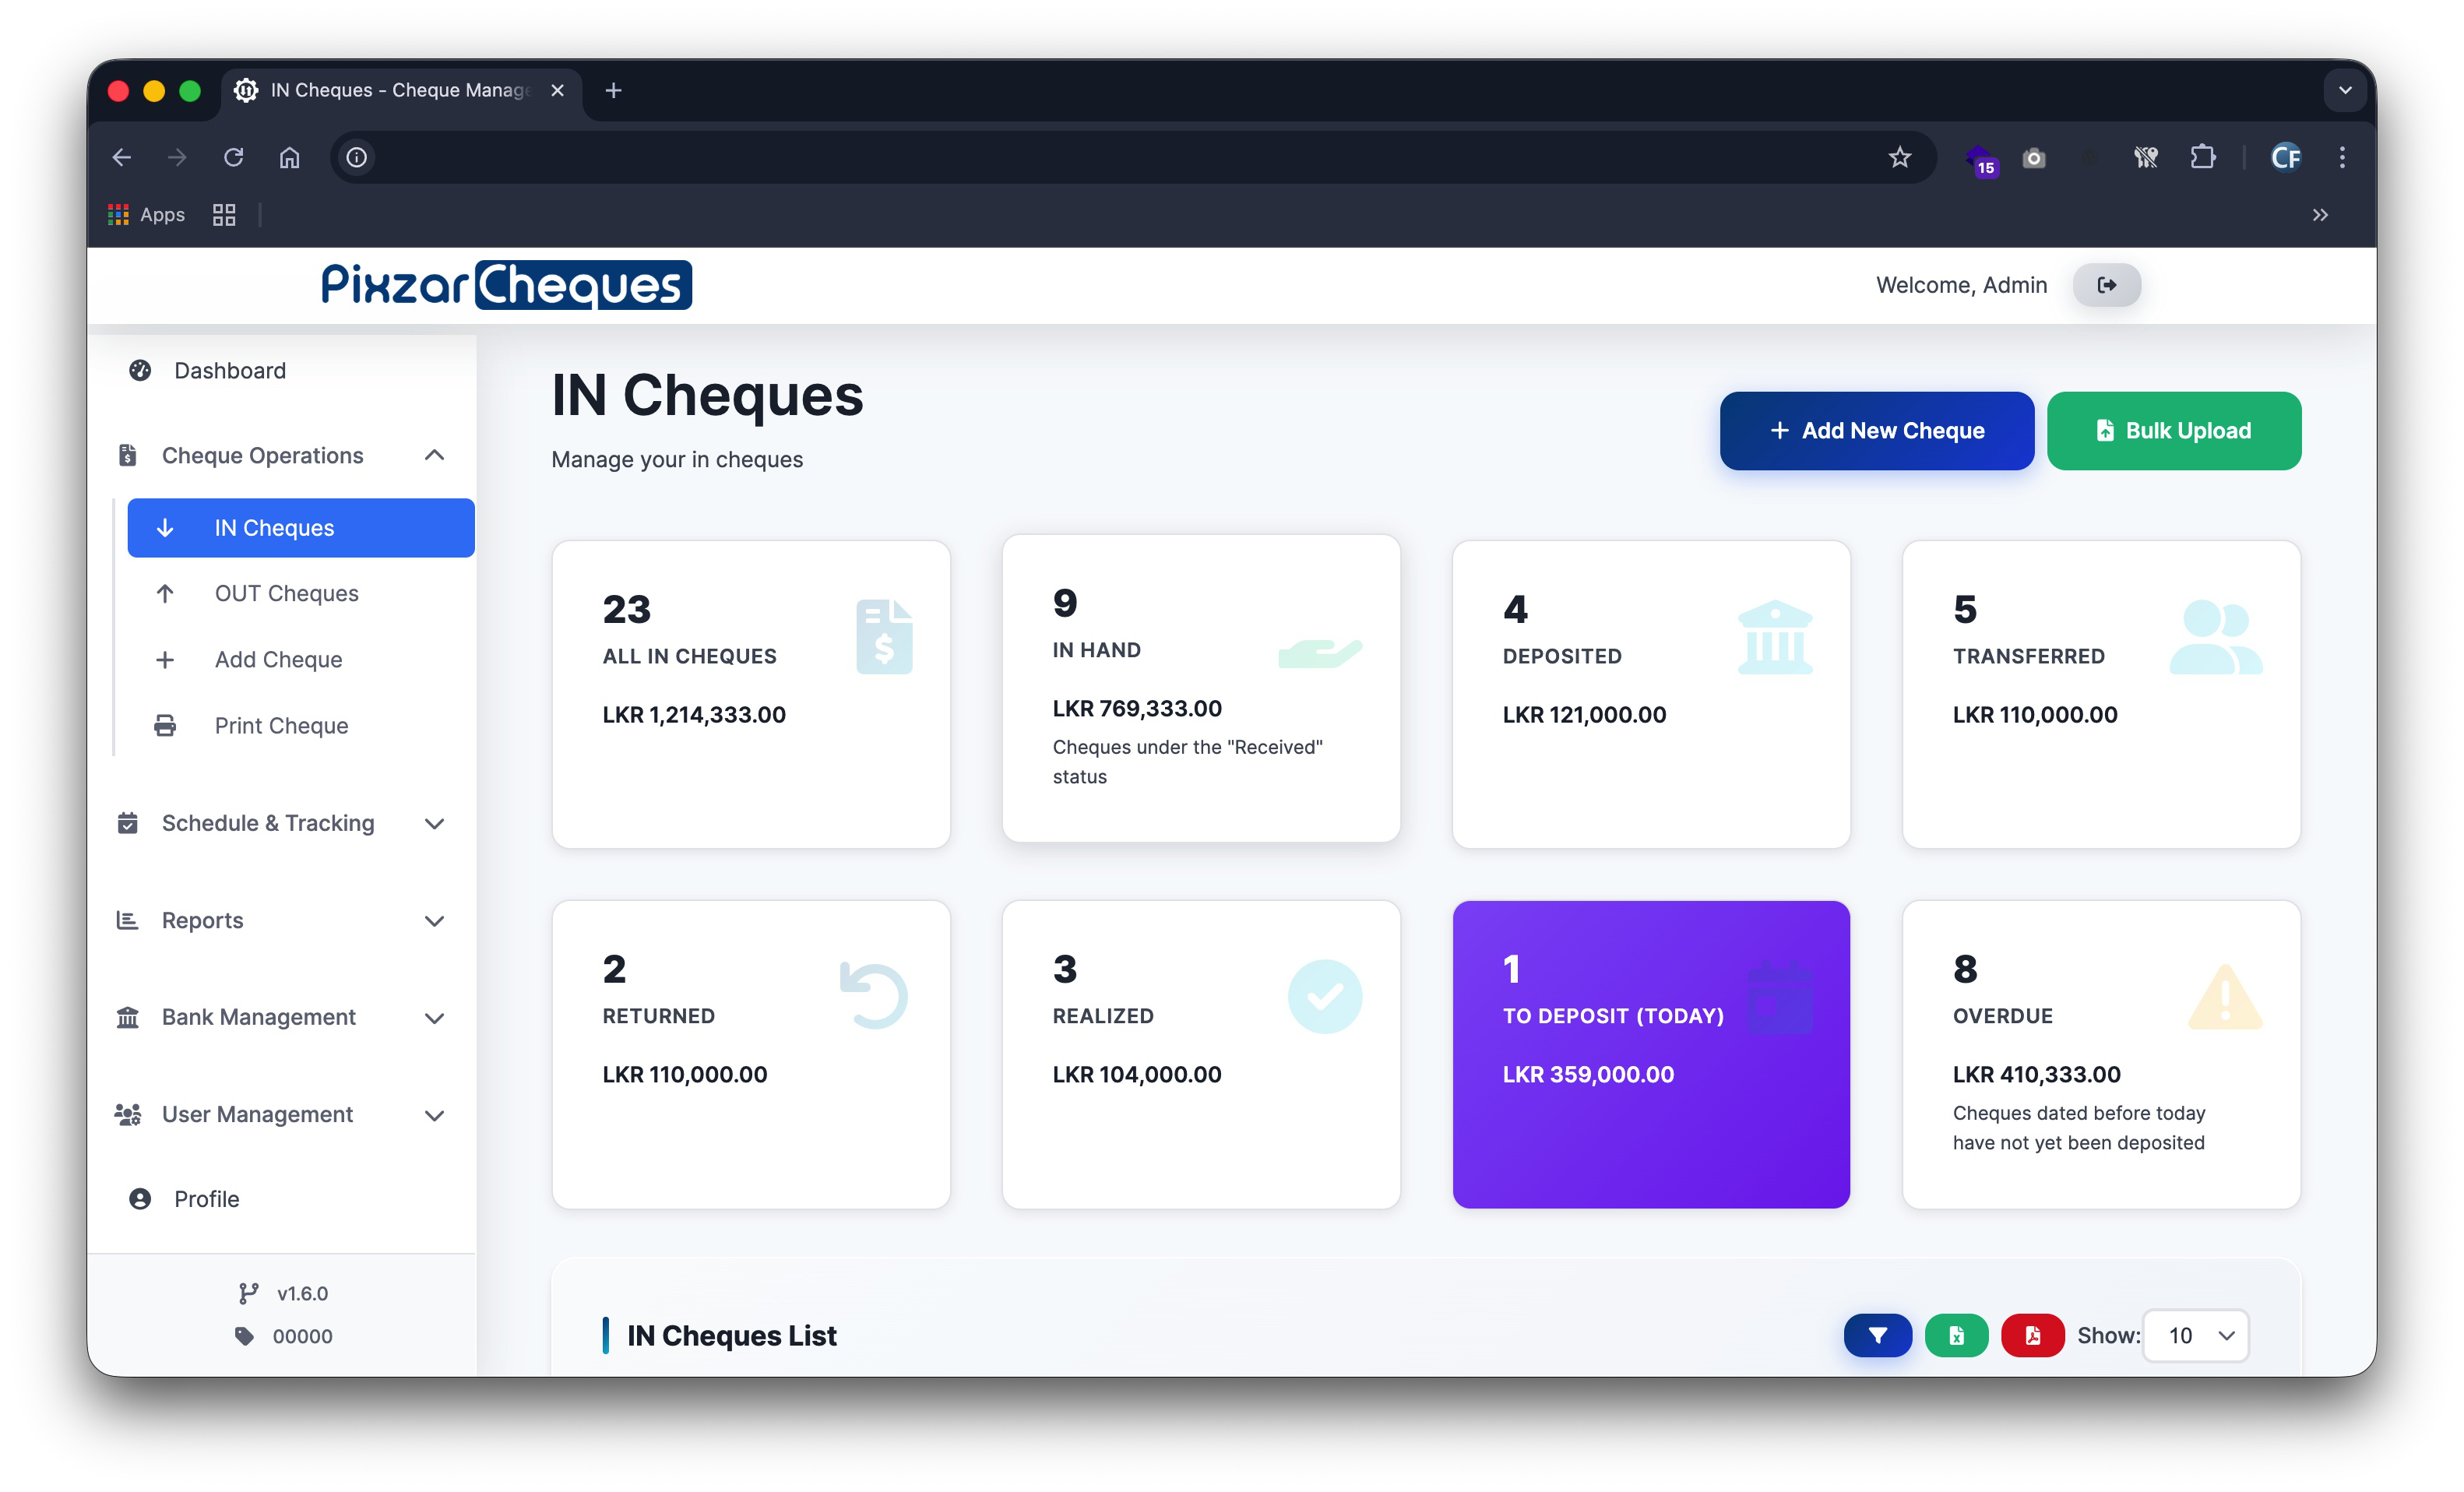
Task: Collapse the Cheque Operations section
Action: click(x=434, y=455)
